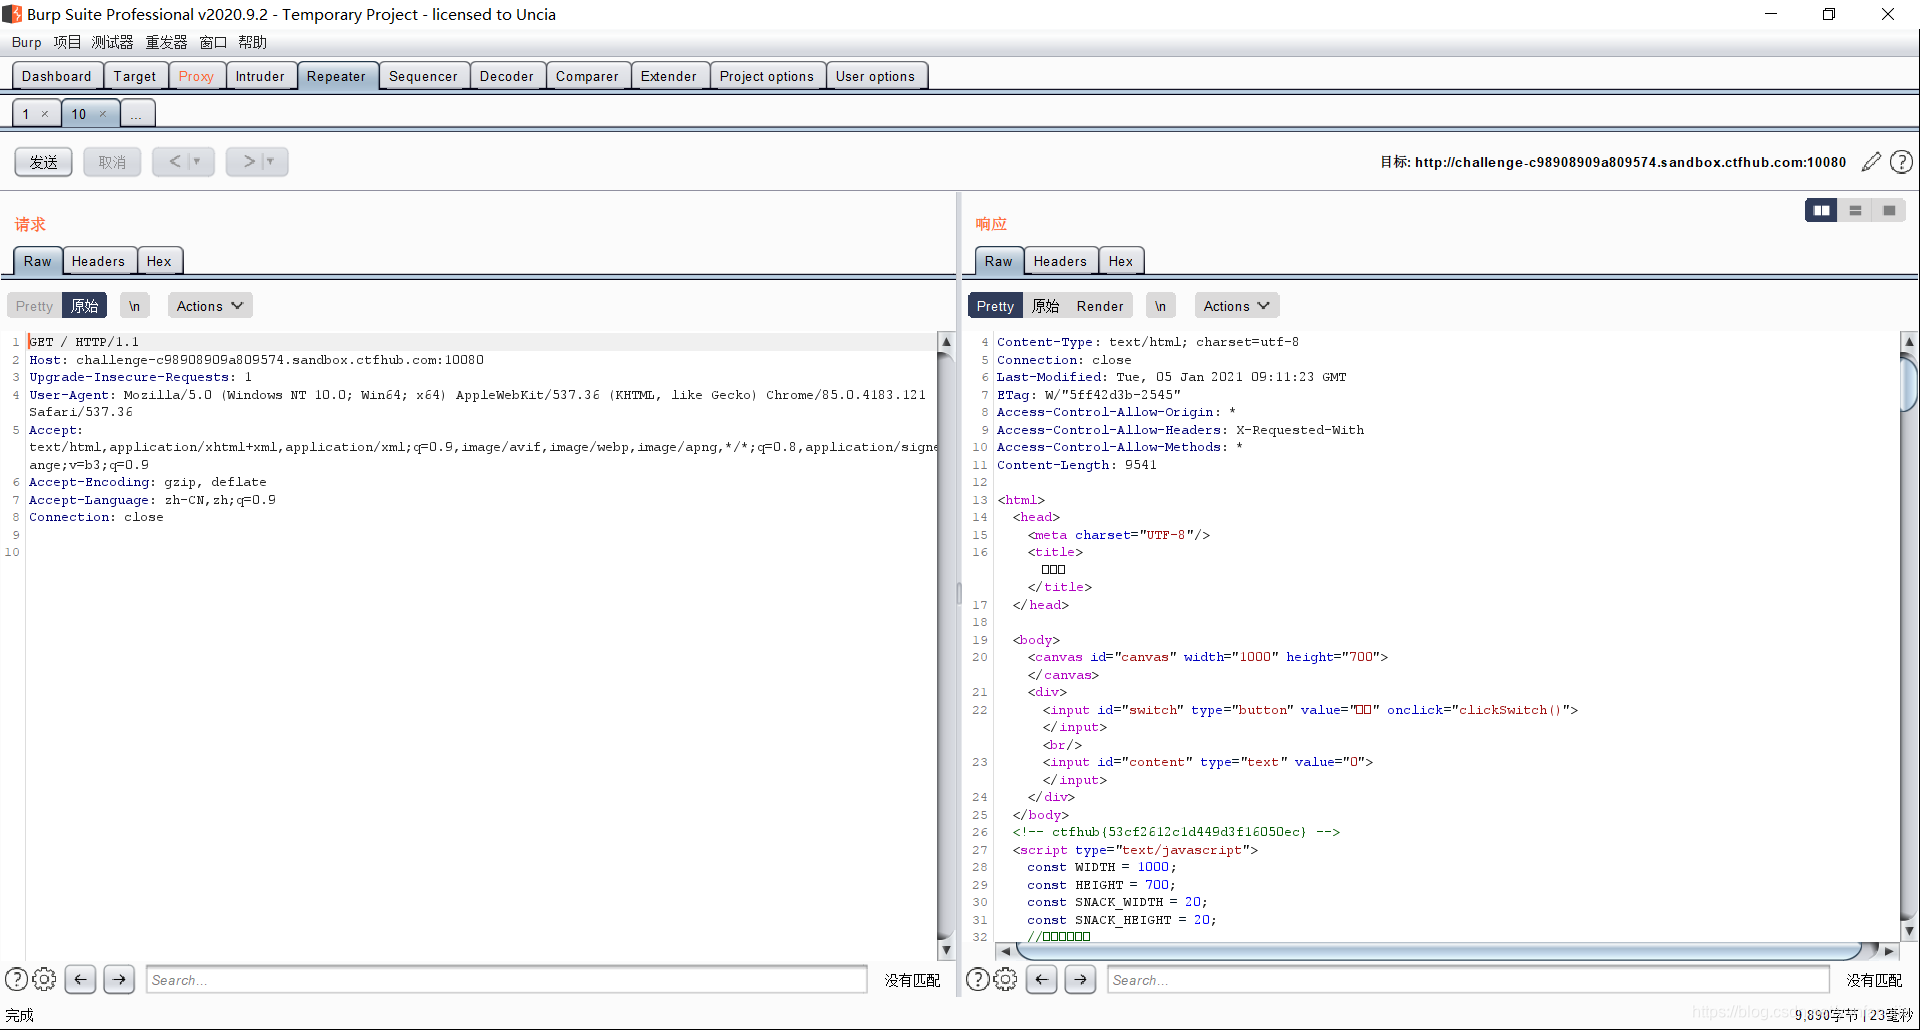1920x1030 pixels.
Task: Open the Decoder tab
Action: pyautogui.click(x=507, y=76)
